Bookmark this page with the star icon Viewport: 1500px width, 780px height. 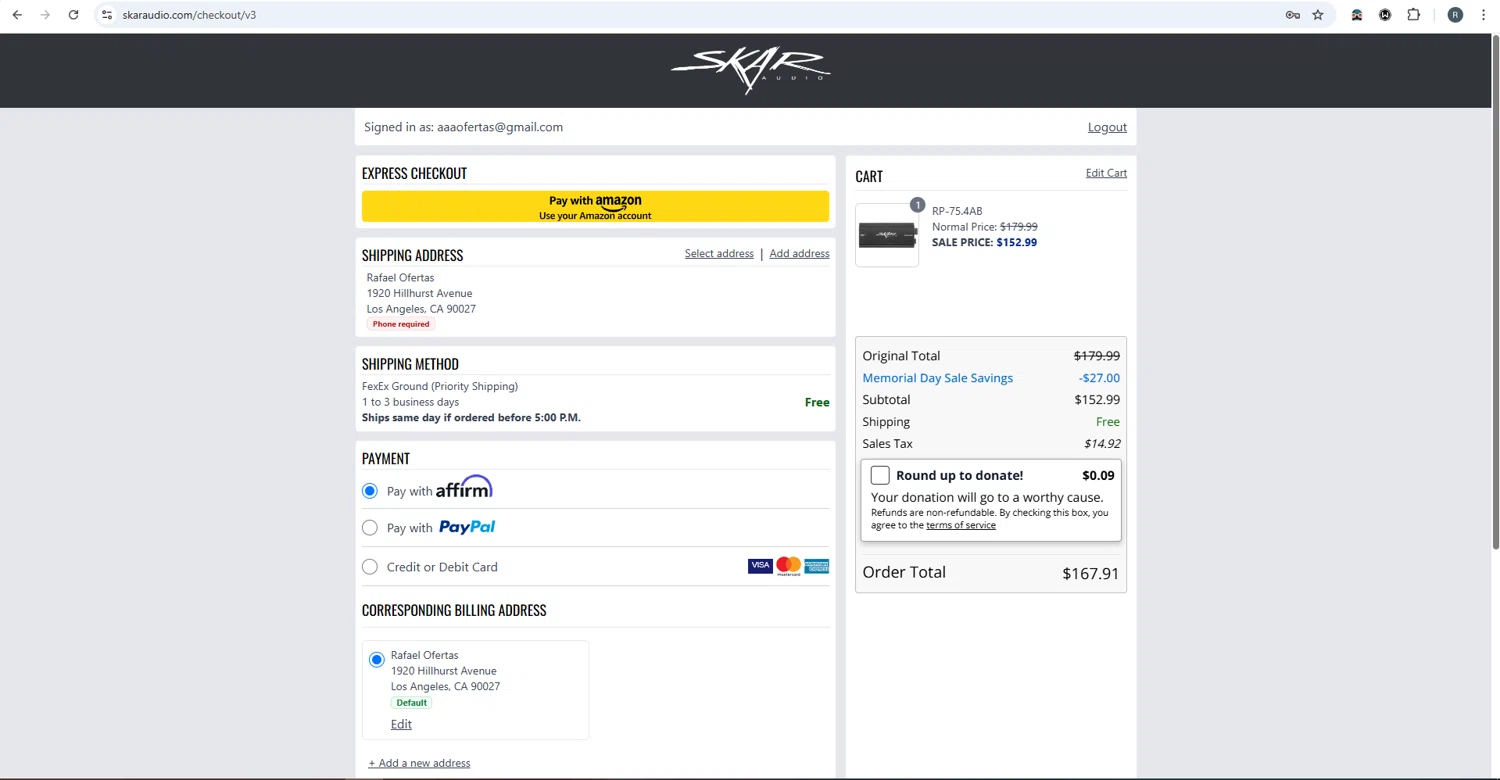(x=1318, y=15)
